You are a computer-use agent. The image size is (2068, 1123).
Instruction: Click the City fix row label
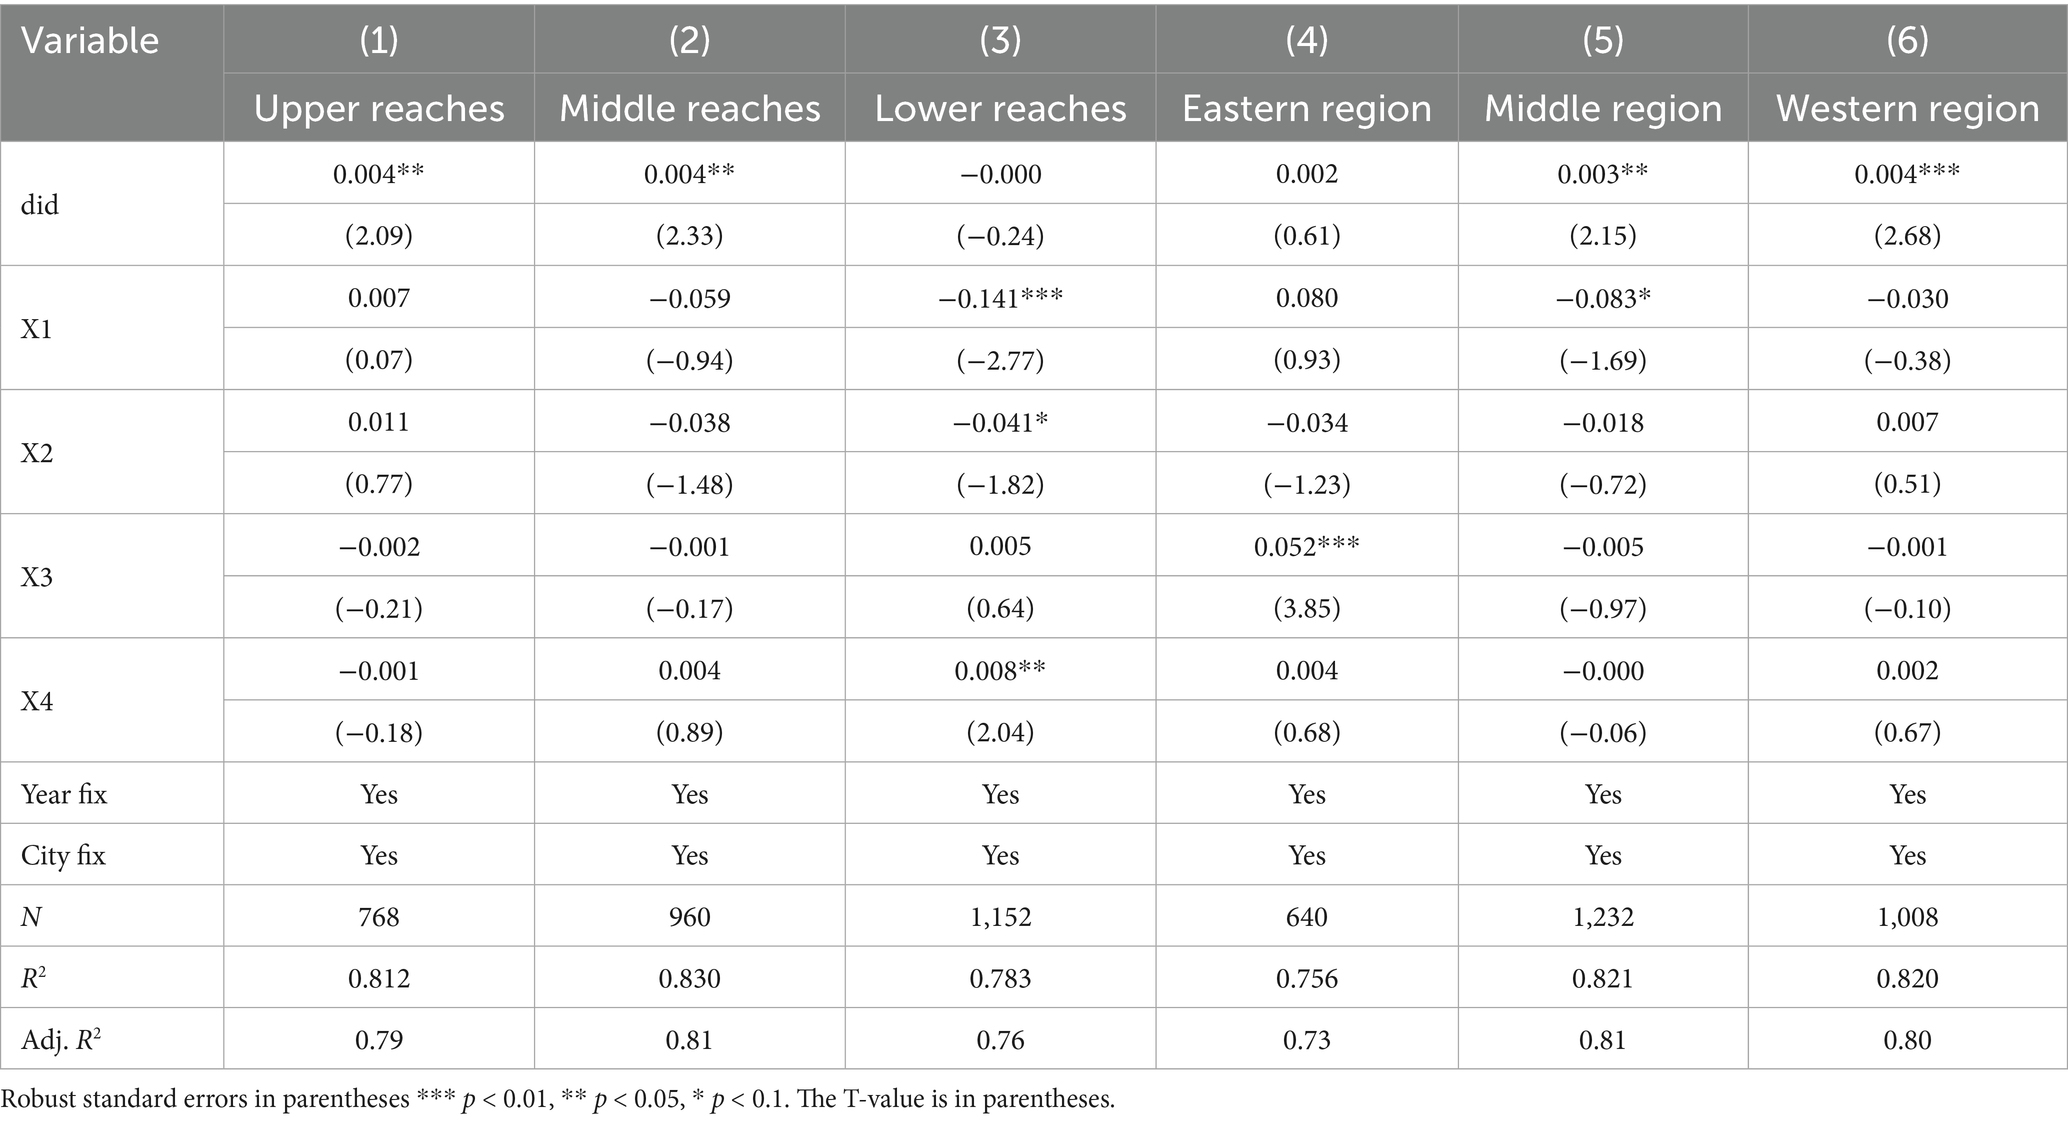(63, 855)
